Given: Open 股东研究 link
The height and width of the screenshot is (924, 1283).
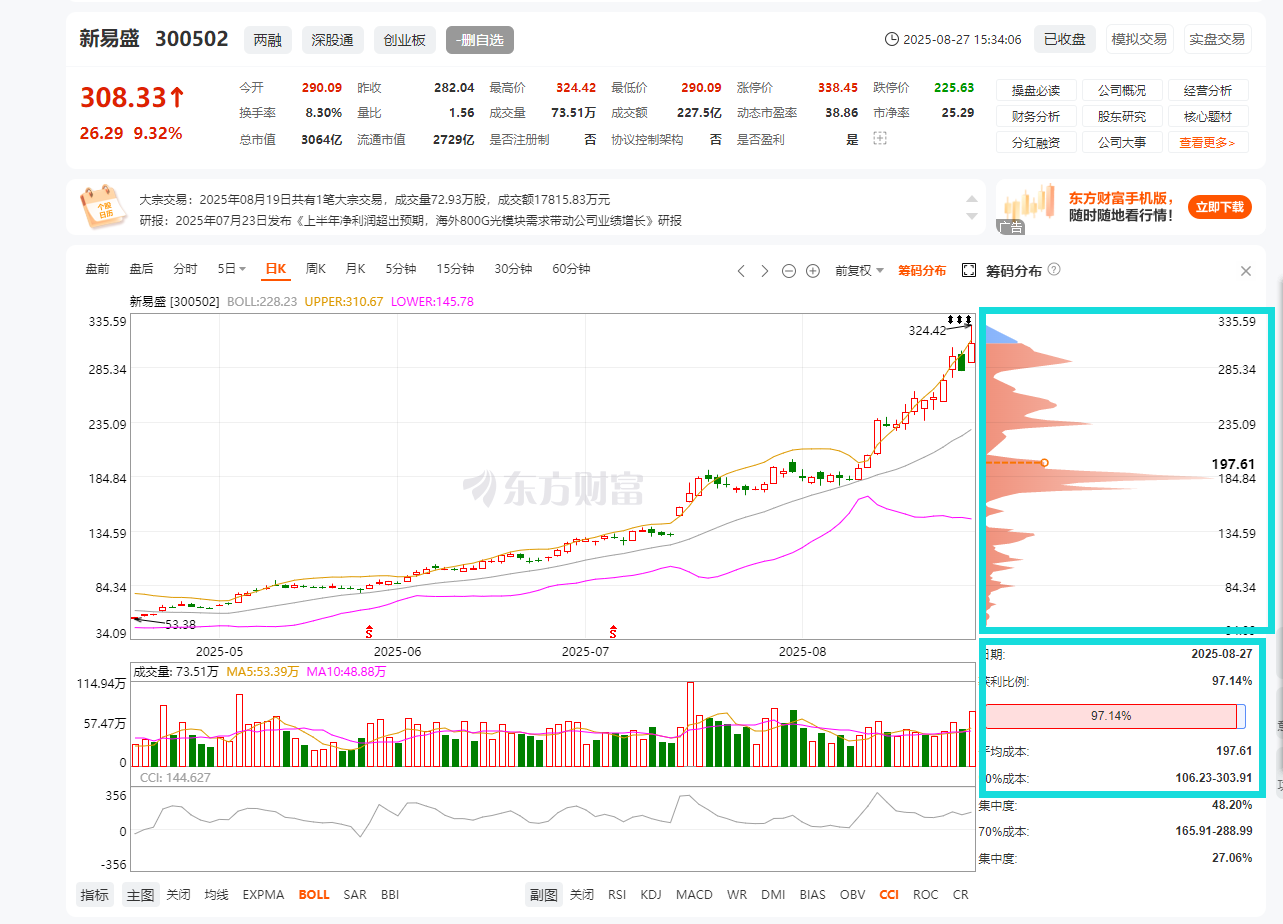Looking at the screenshot, I should click(1122, 116).
